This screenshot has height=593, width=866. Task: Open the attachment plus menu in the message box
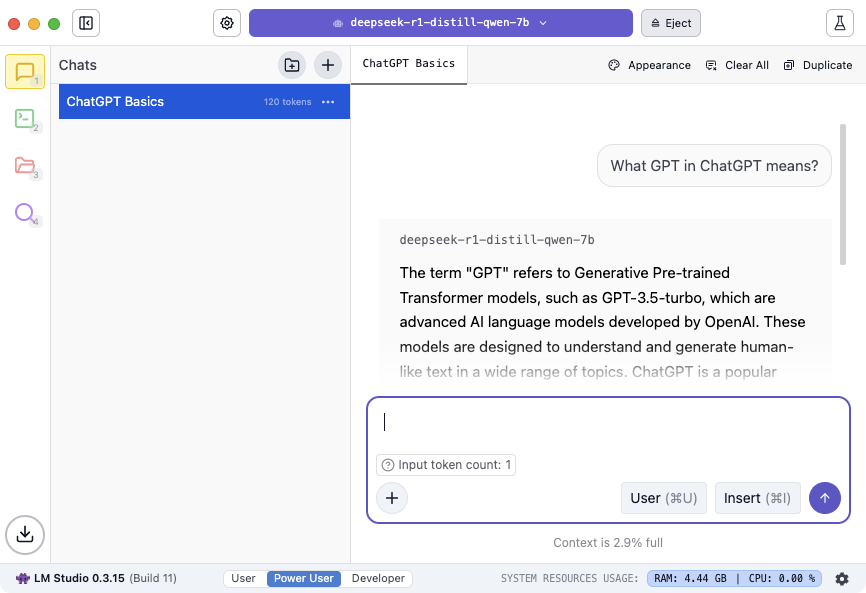coord(392,498)
